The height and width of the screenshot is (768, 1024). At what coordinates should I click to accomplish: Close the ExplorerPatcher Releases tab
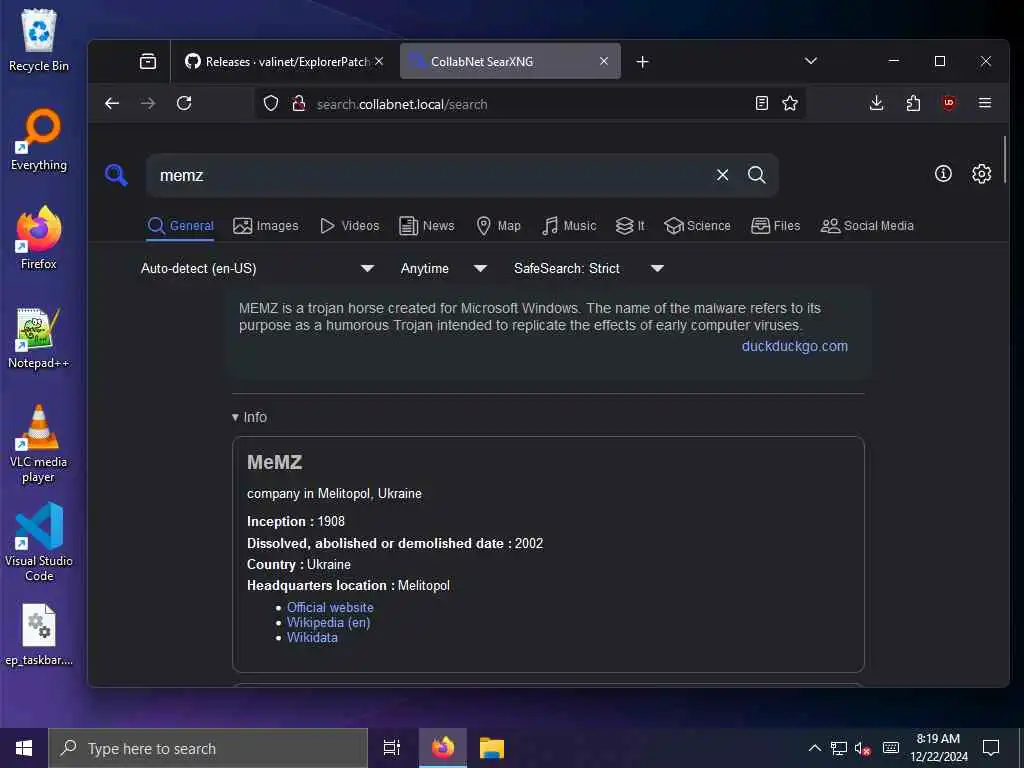(x=379, y=61)
